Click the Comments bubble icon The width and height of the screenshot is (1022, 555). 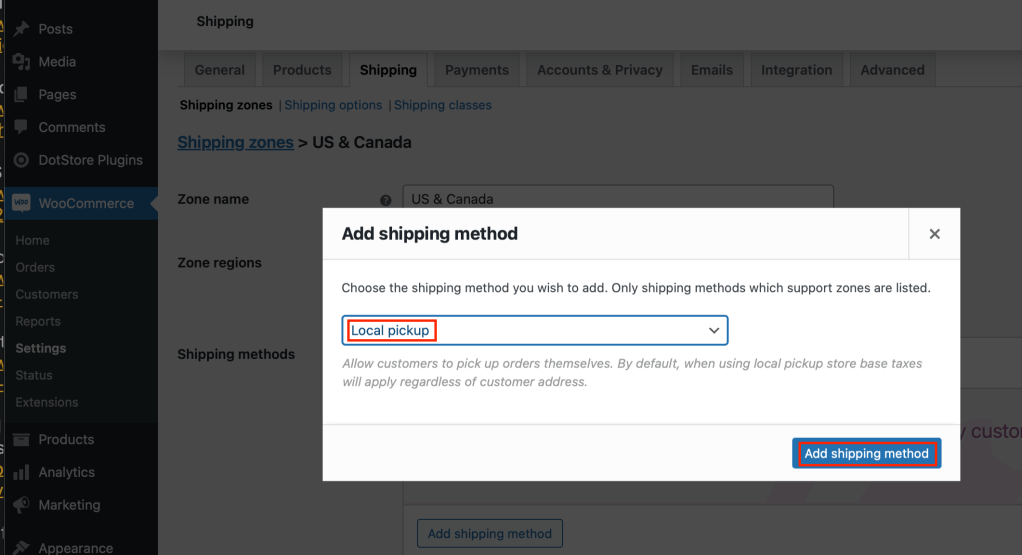click(22, 127)
